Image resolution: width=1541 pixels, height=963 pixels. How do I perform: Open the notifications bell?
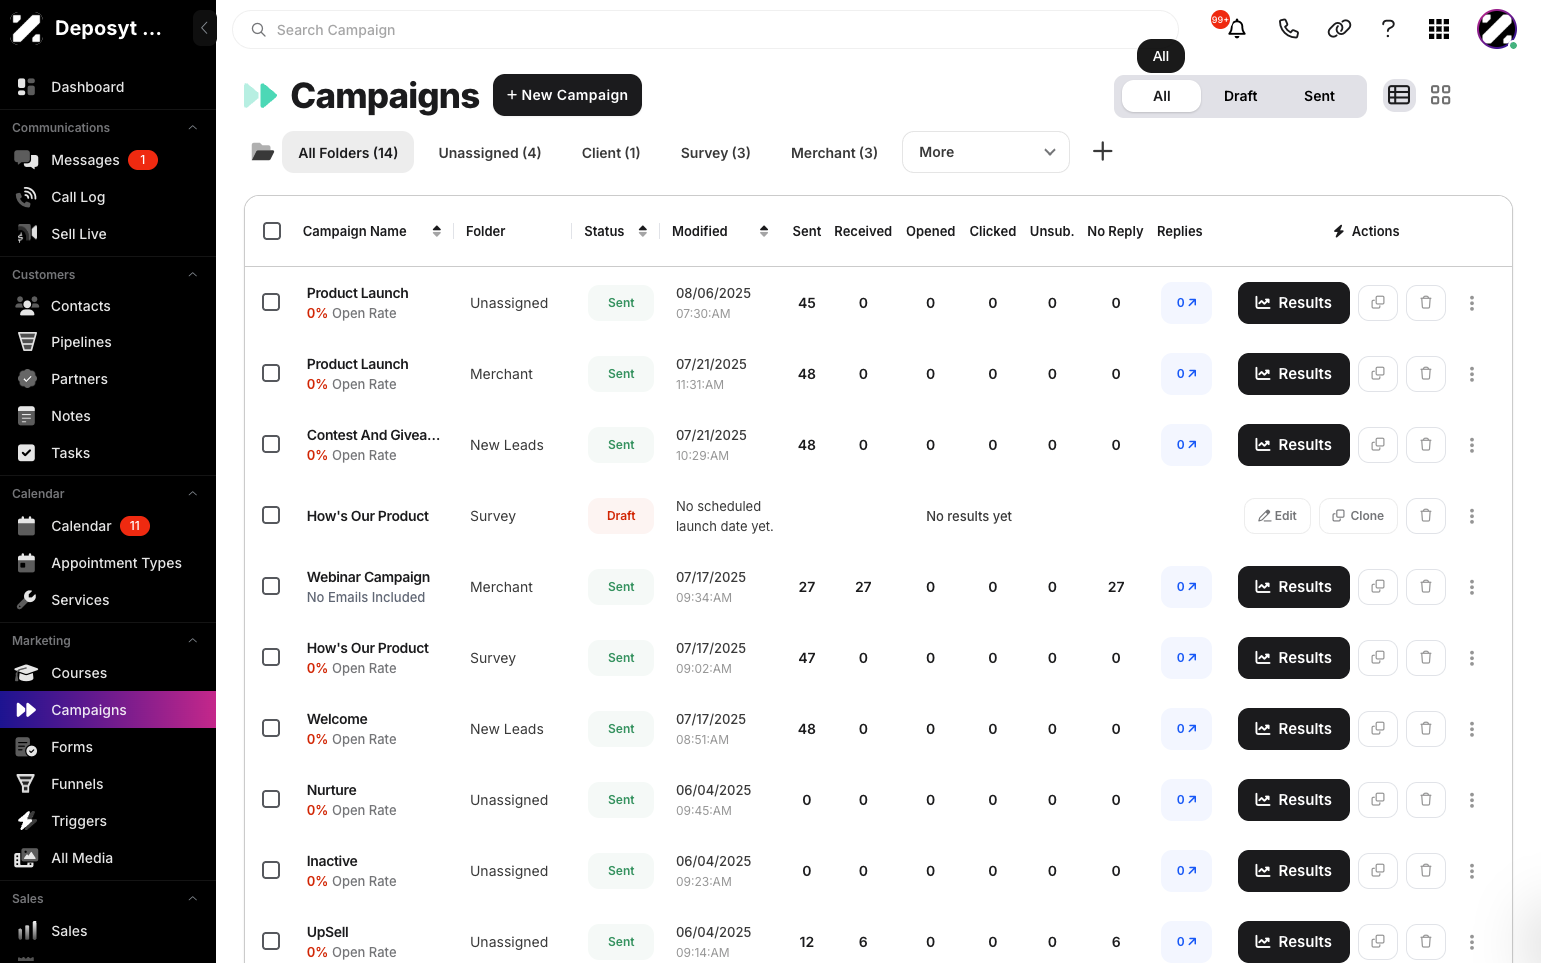tap(1237, 29)
